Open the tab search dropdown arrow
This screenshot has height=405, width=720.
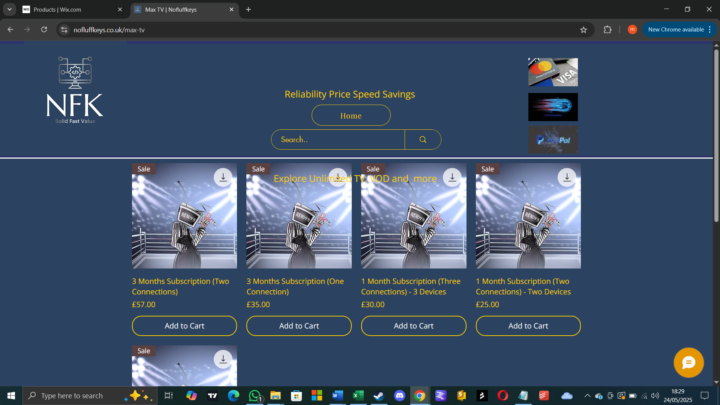(9, 9)
